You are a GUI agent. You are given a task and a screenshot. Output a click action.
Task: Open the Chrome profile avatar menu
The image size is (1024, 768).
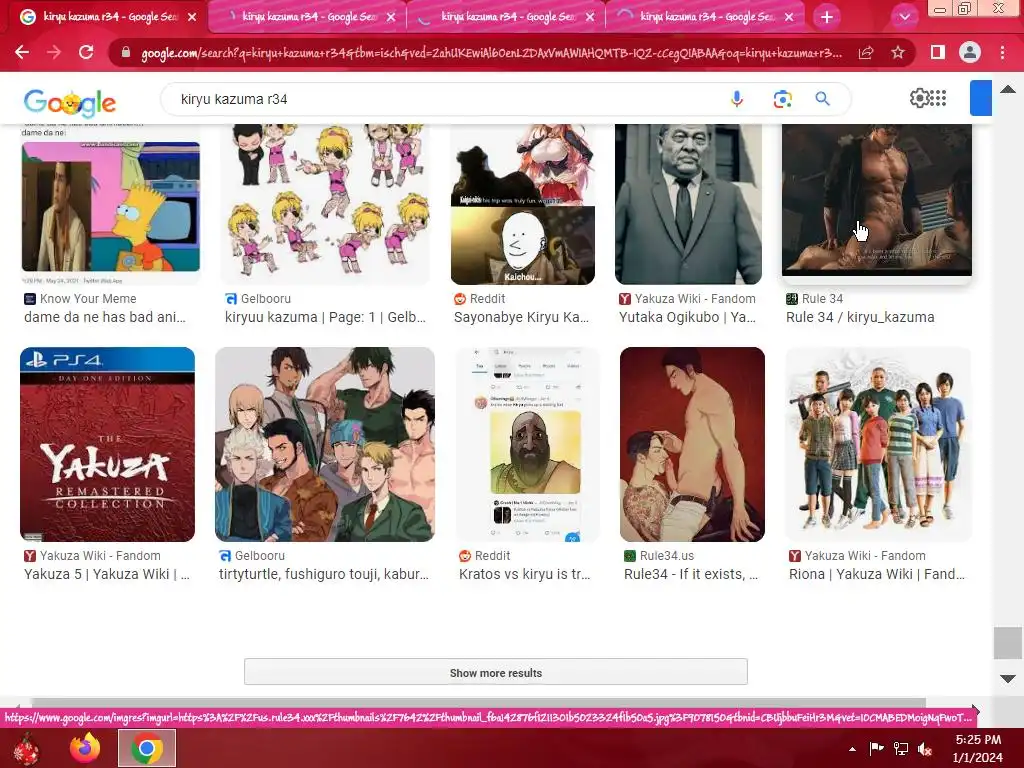(x=970, y=52)
